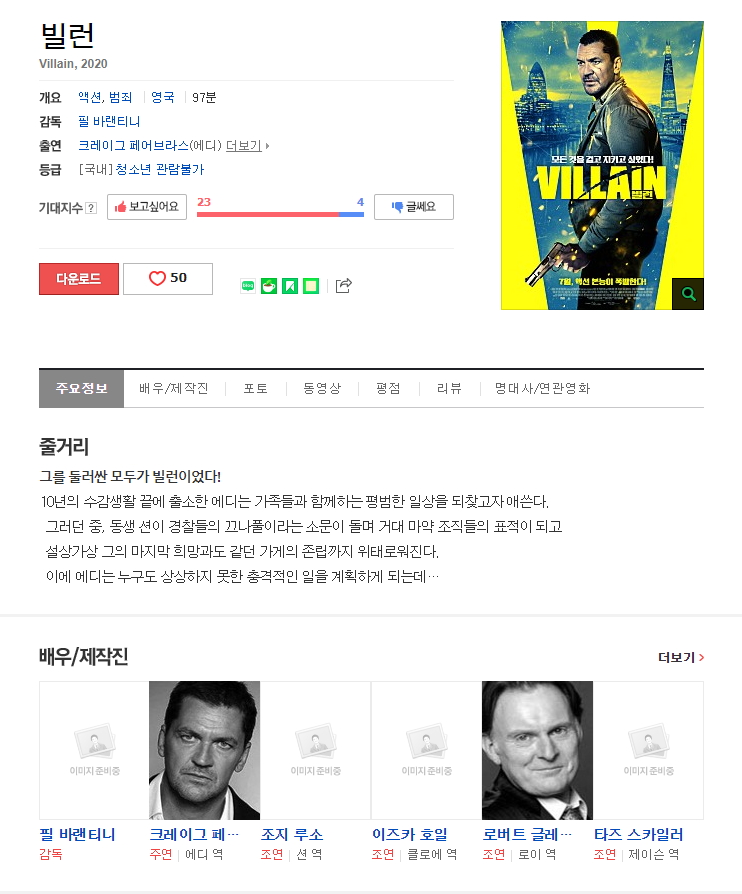The image size is (742, 894).
Task: Vote 글쎄요 thumbs-down button
Action: (413, 206)
